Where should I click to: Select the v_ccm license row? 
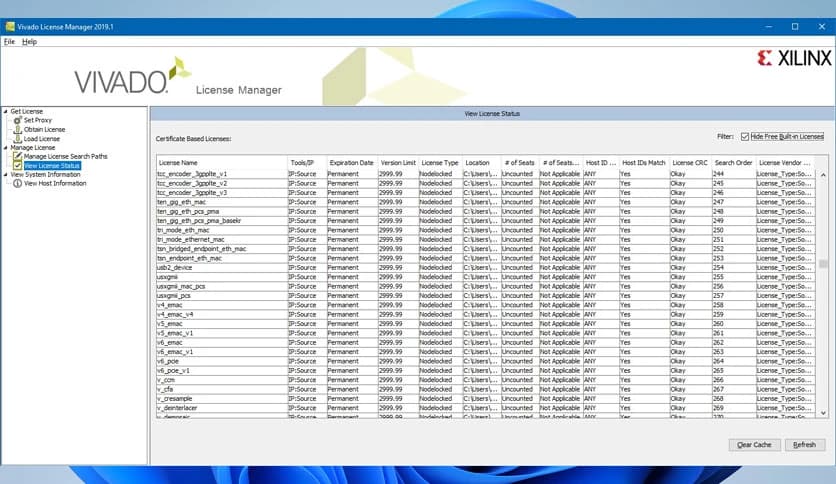(x=486, y=380)
